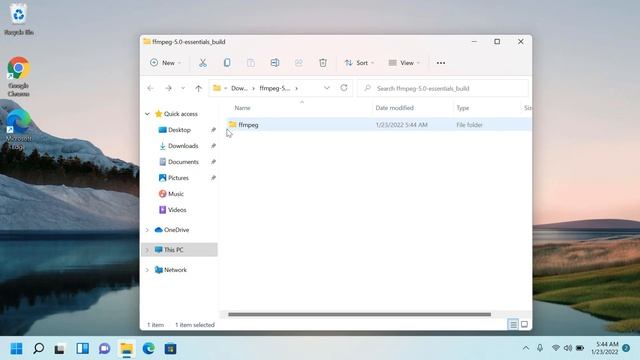Click the Paste icon in toolbar

(251, 63)
